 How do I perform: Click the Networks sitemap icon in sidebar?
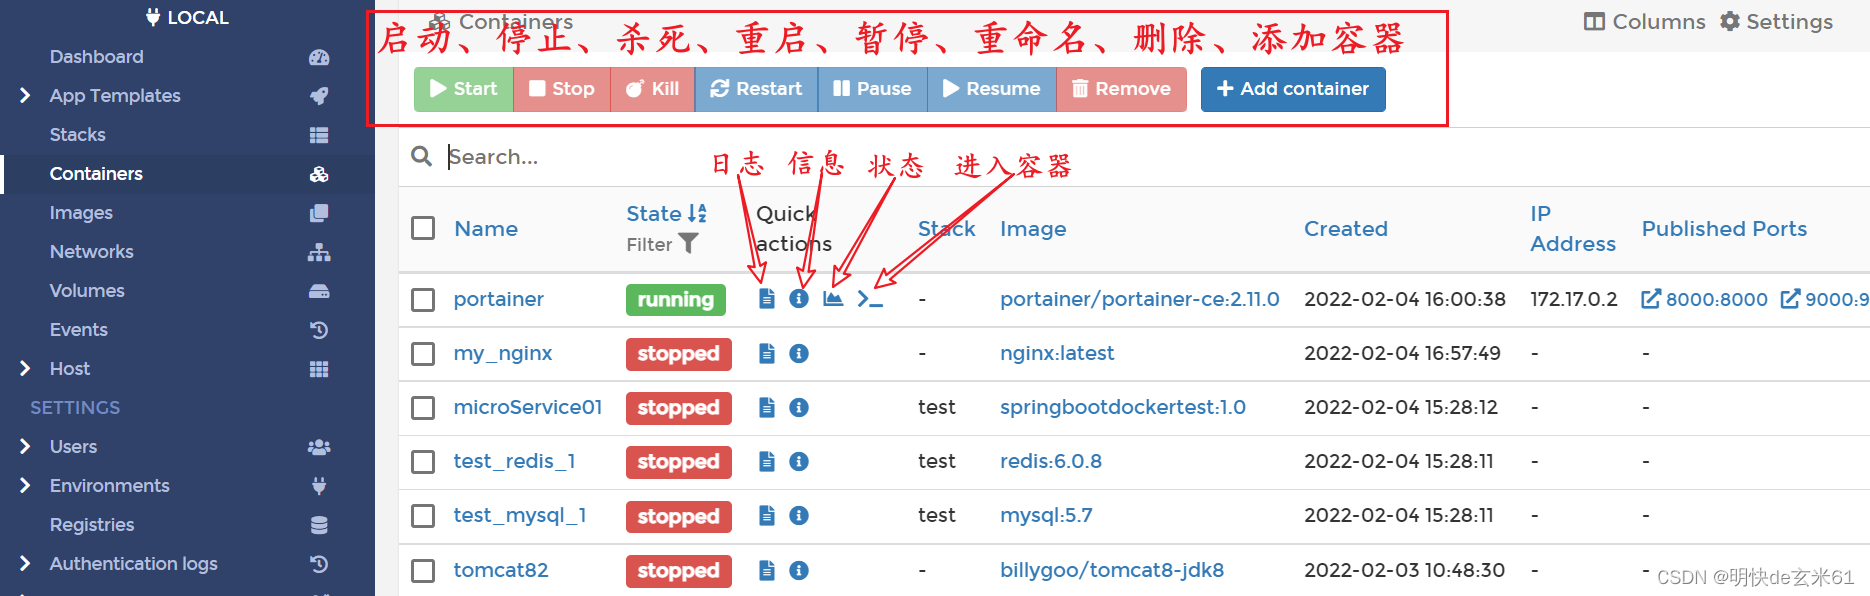319,252
